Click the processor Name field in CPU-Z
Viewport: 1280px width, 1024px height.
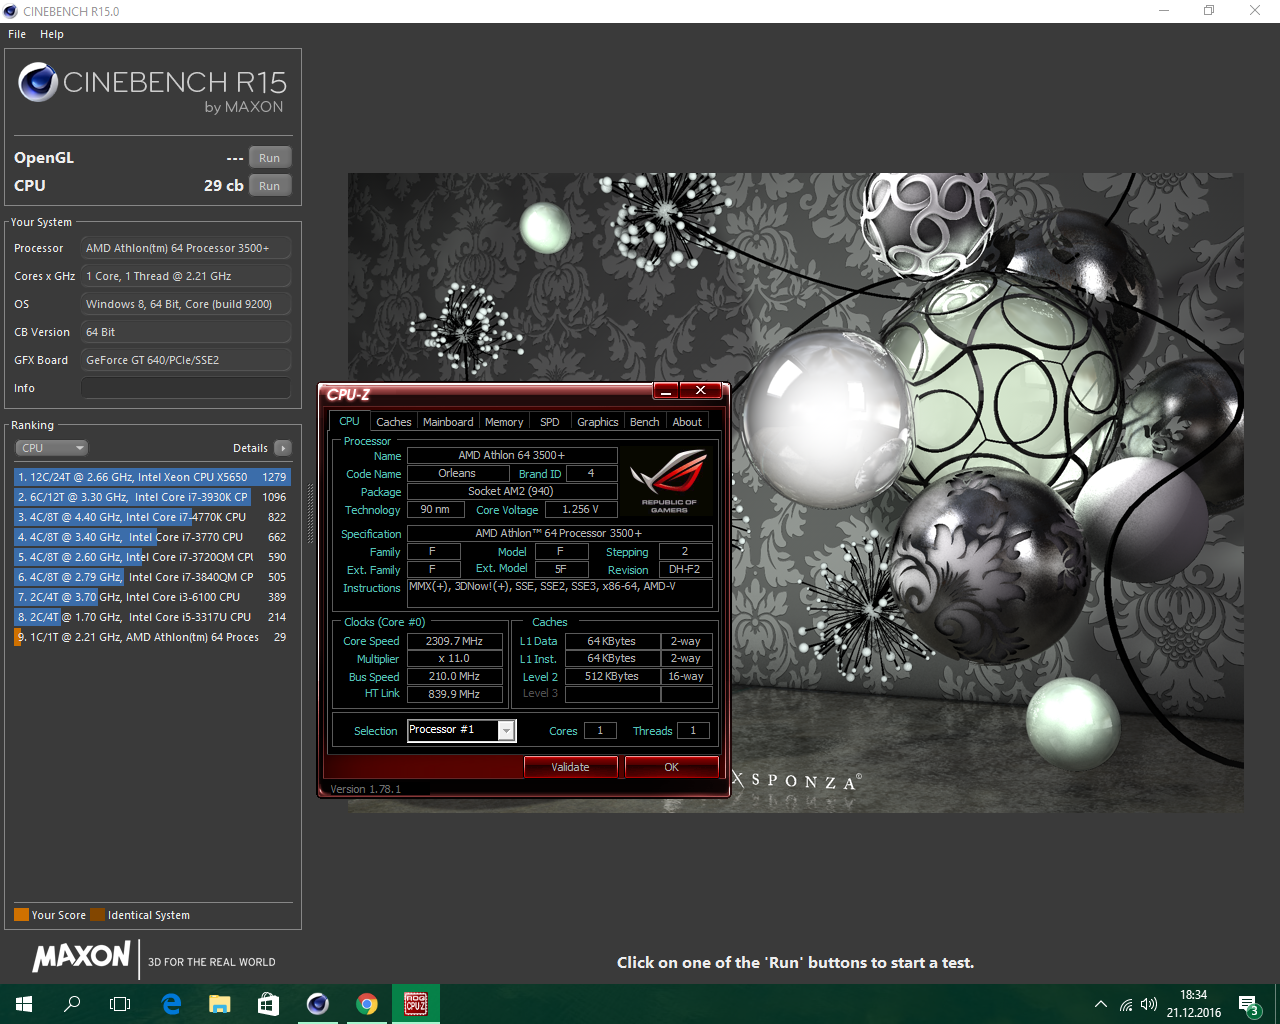pyautogui.click(x=511, y=455)
